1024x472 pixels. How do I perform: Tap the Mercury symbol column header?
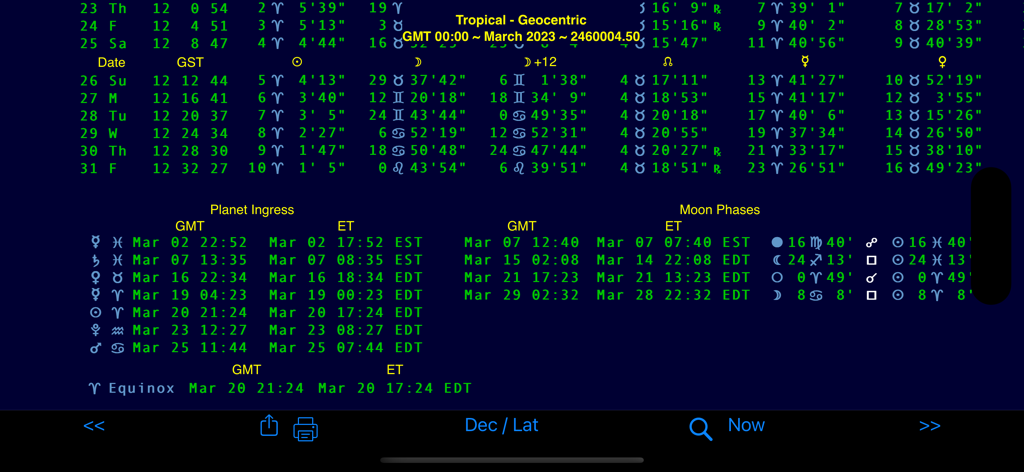tap(805, 62)
